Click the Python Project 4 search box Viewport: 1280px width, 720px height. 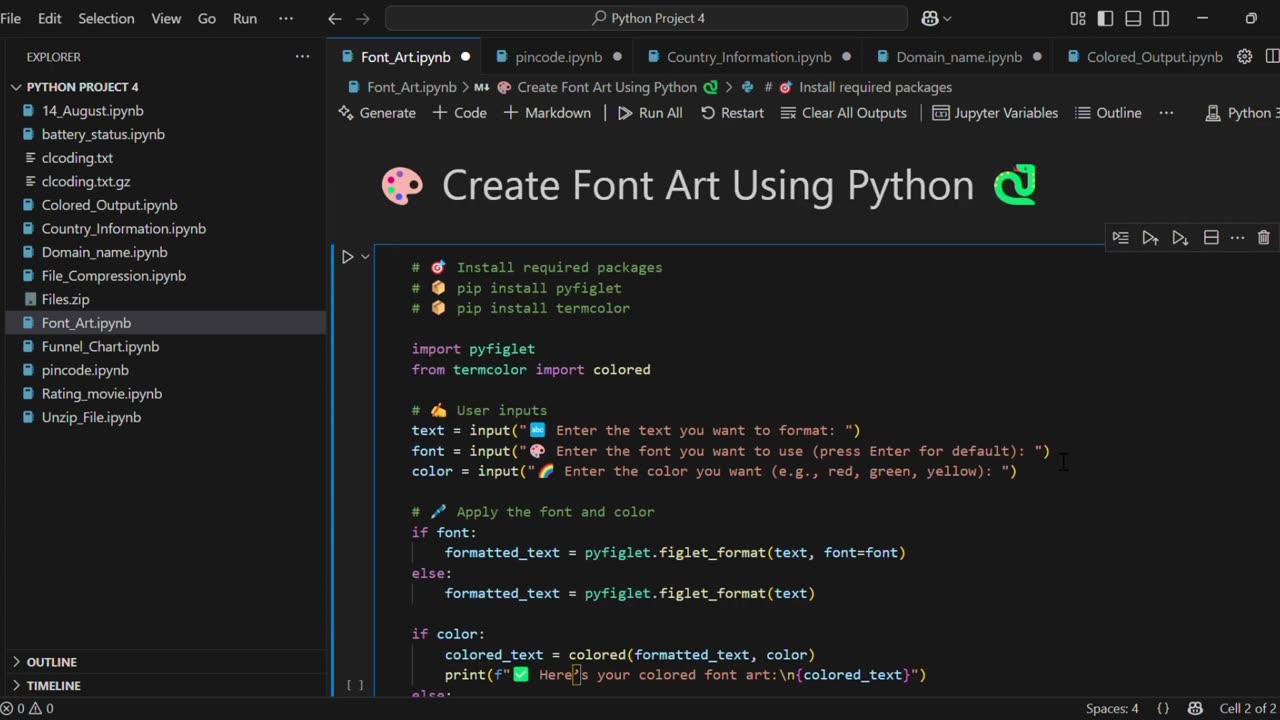click(646, 18)
